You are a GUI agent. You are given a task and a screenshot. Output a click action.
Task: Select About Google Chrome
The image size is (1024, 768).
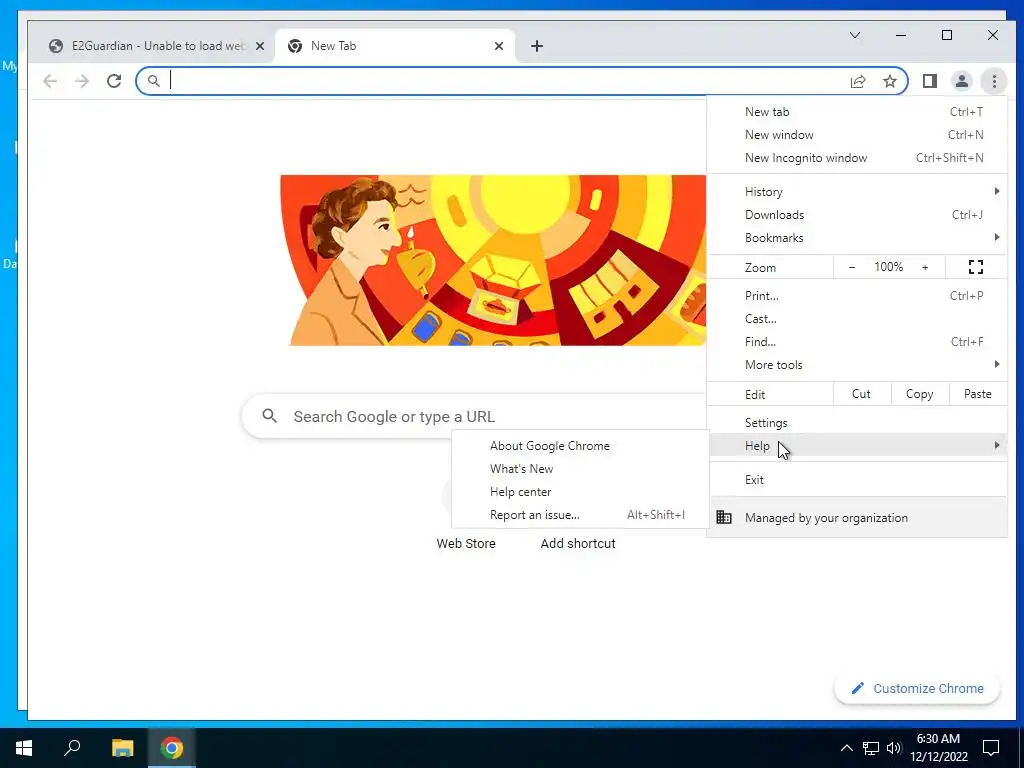[x=580, y=445]
